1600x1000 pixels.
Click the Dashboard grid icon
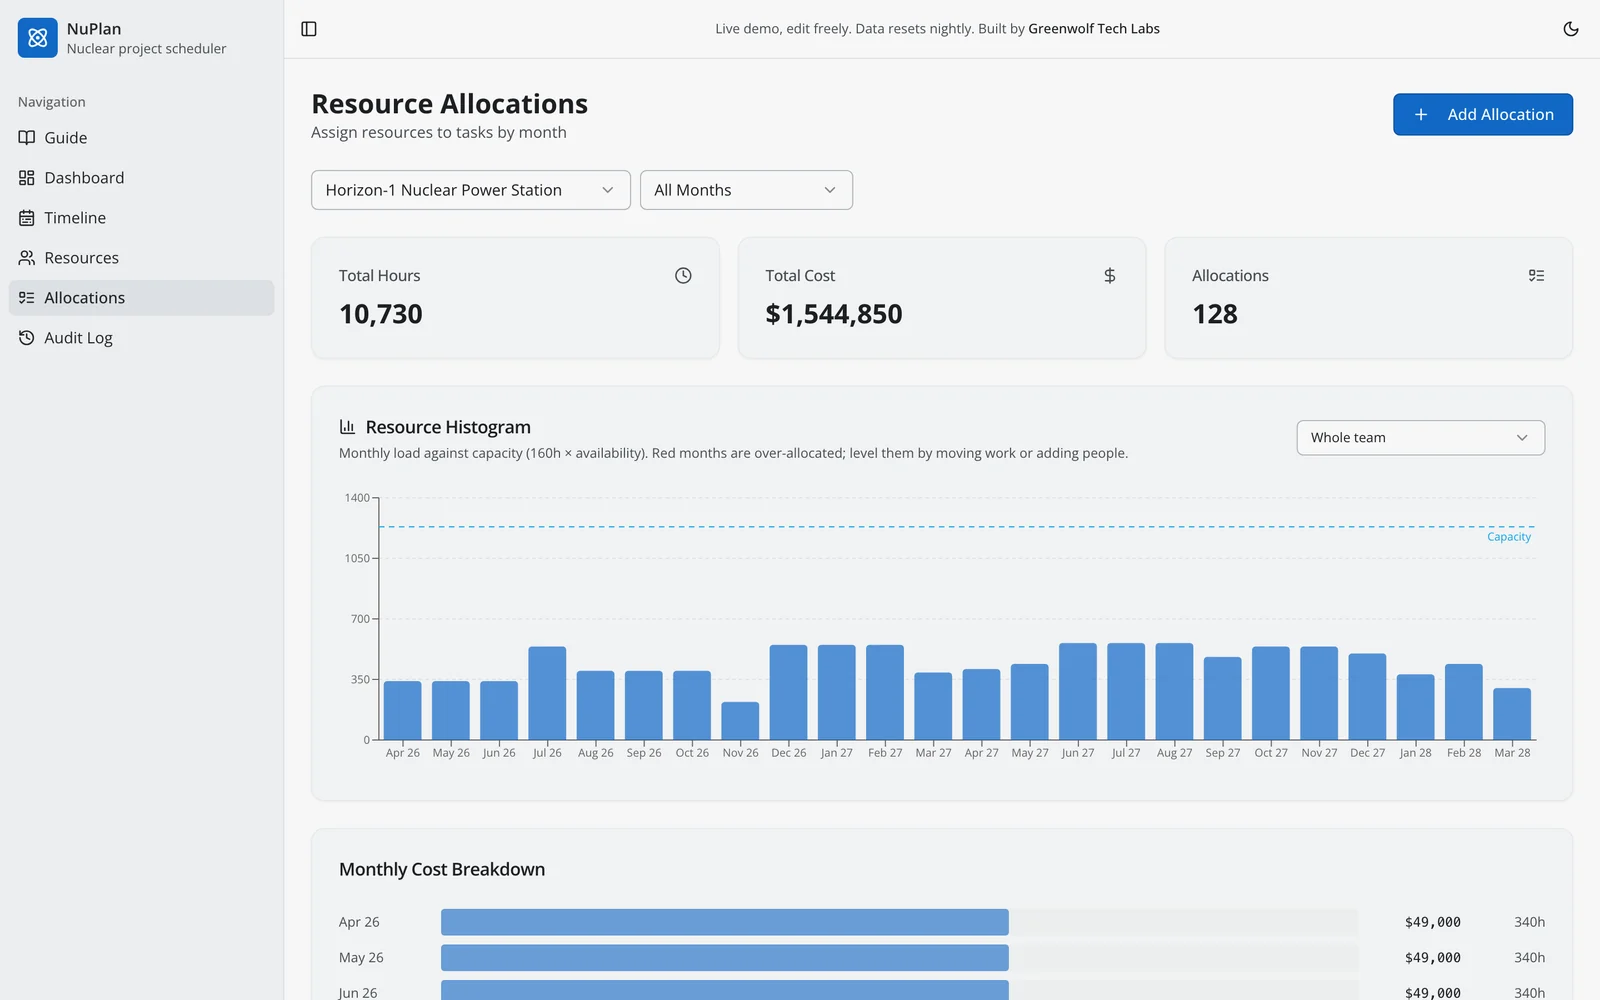pyautogui.click(x=27, y=178)
